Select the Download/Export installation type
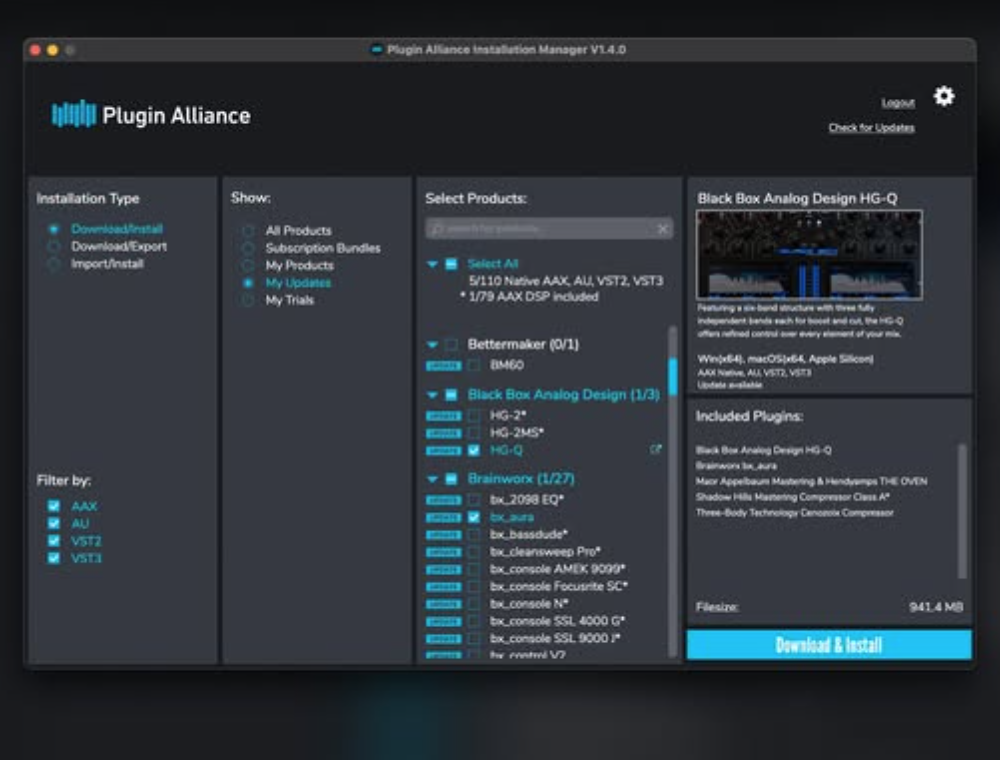The image size is (1000, 760). pos(54,246)
